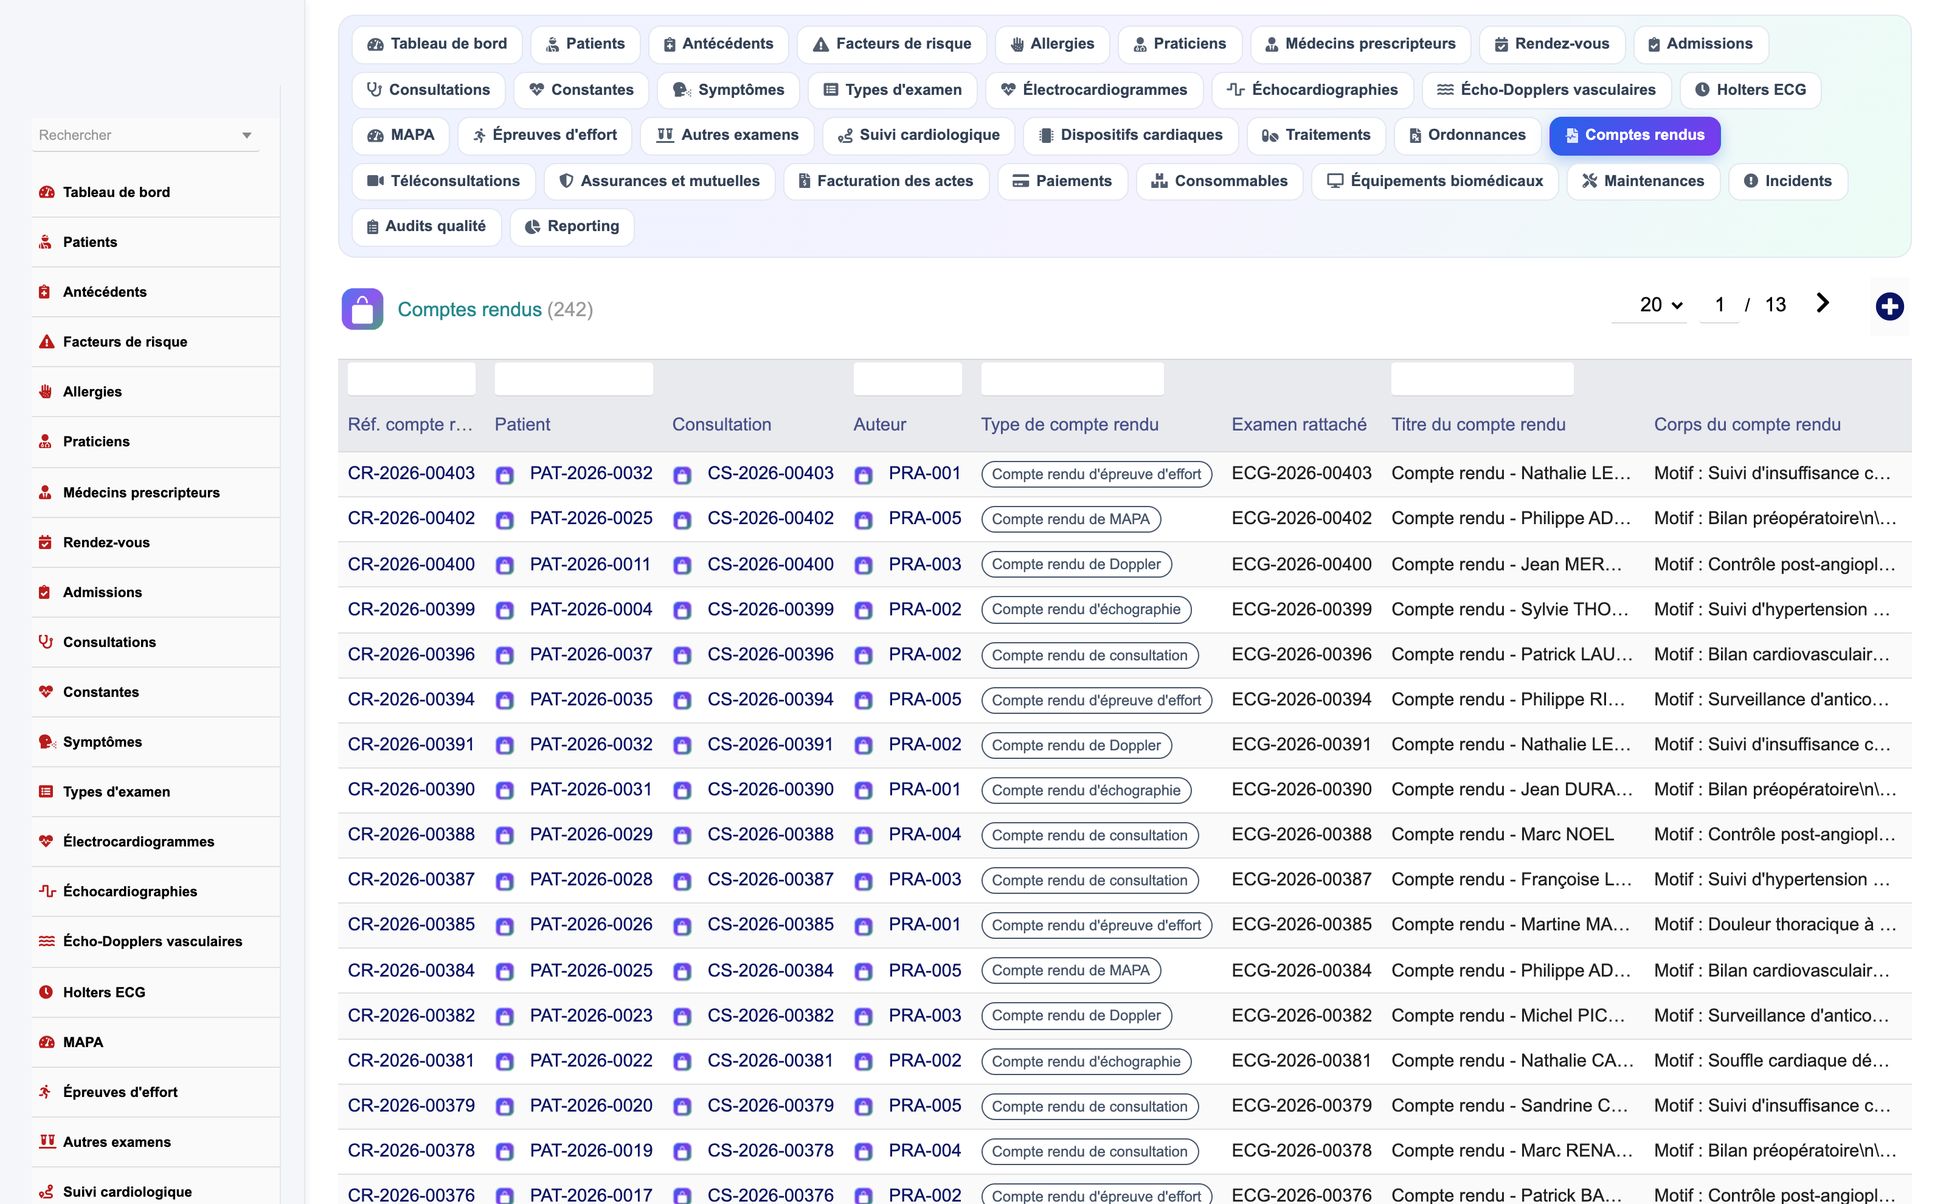Open the Audits qualité tab

[x=426, y=226]
